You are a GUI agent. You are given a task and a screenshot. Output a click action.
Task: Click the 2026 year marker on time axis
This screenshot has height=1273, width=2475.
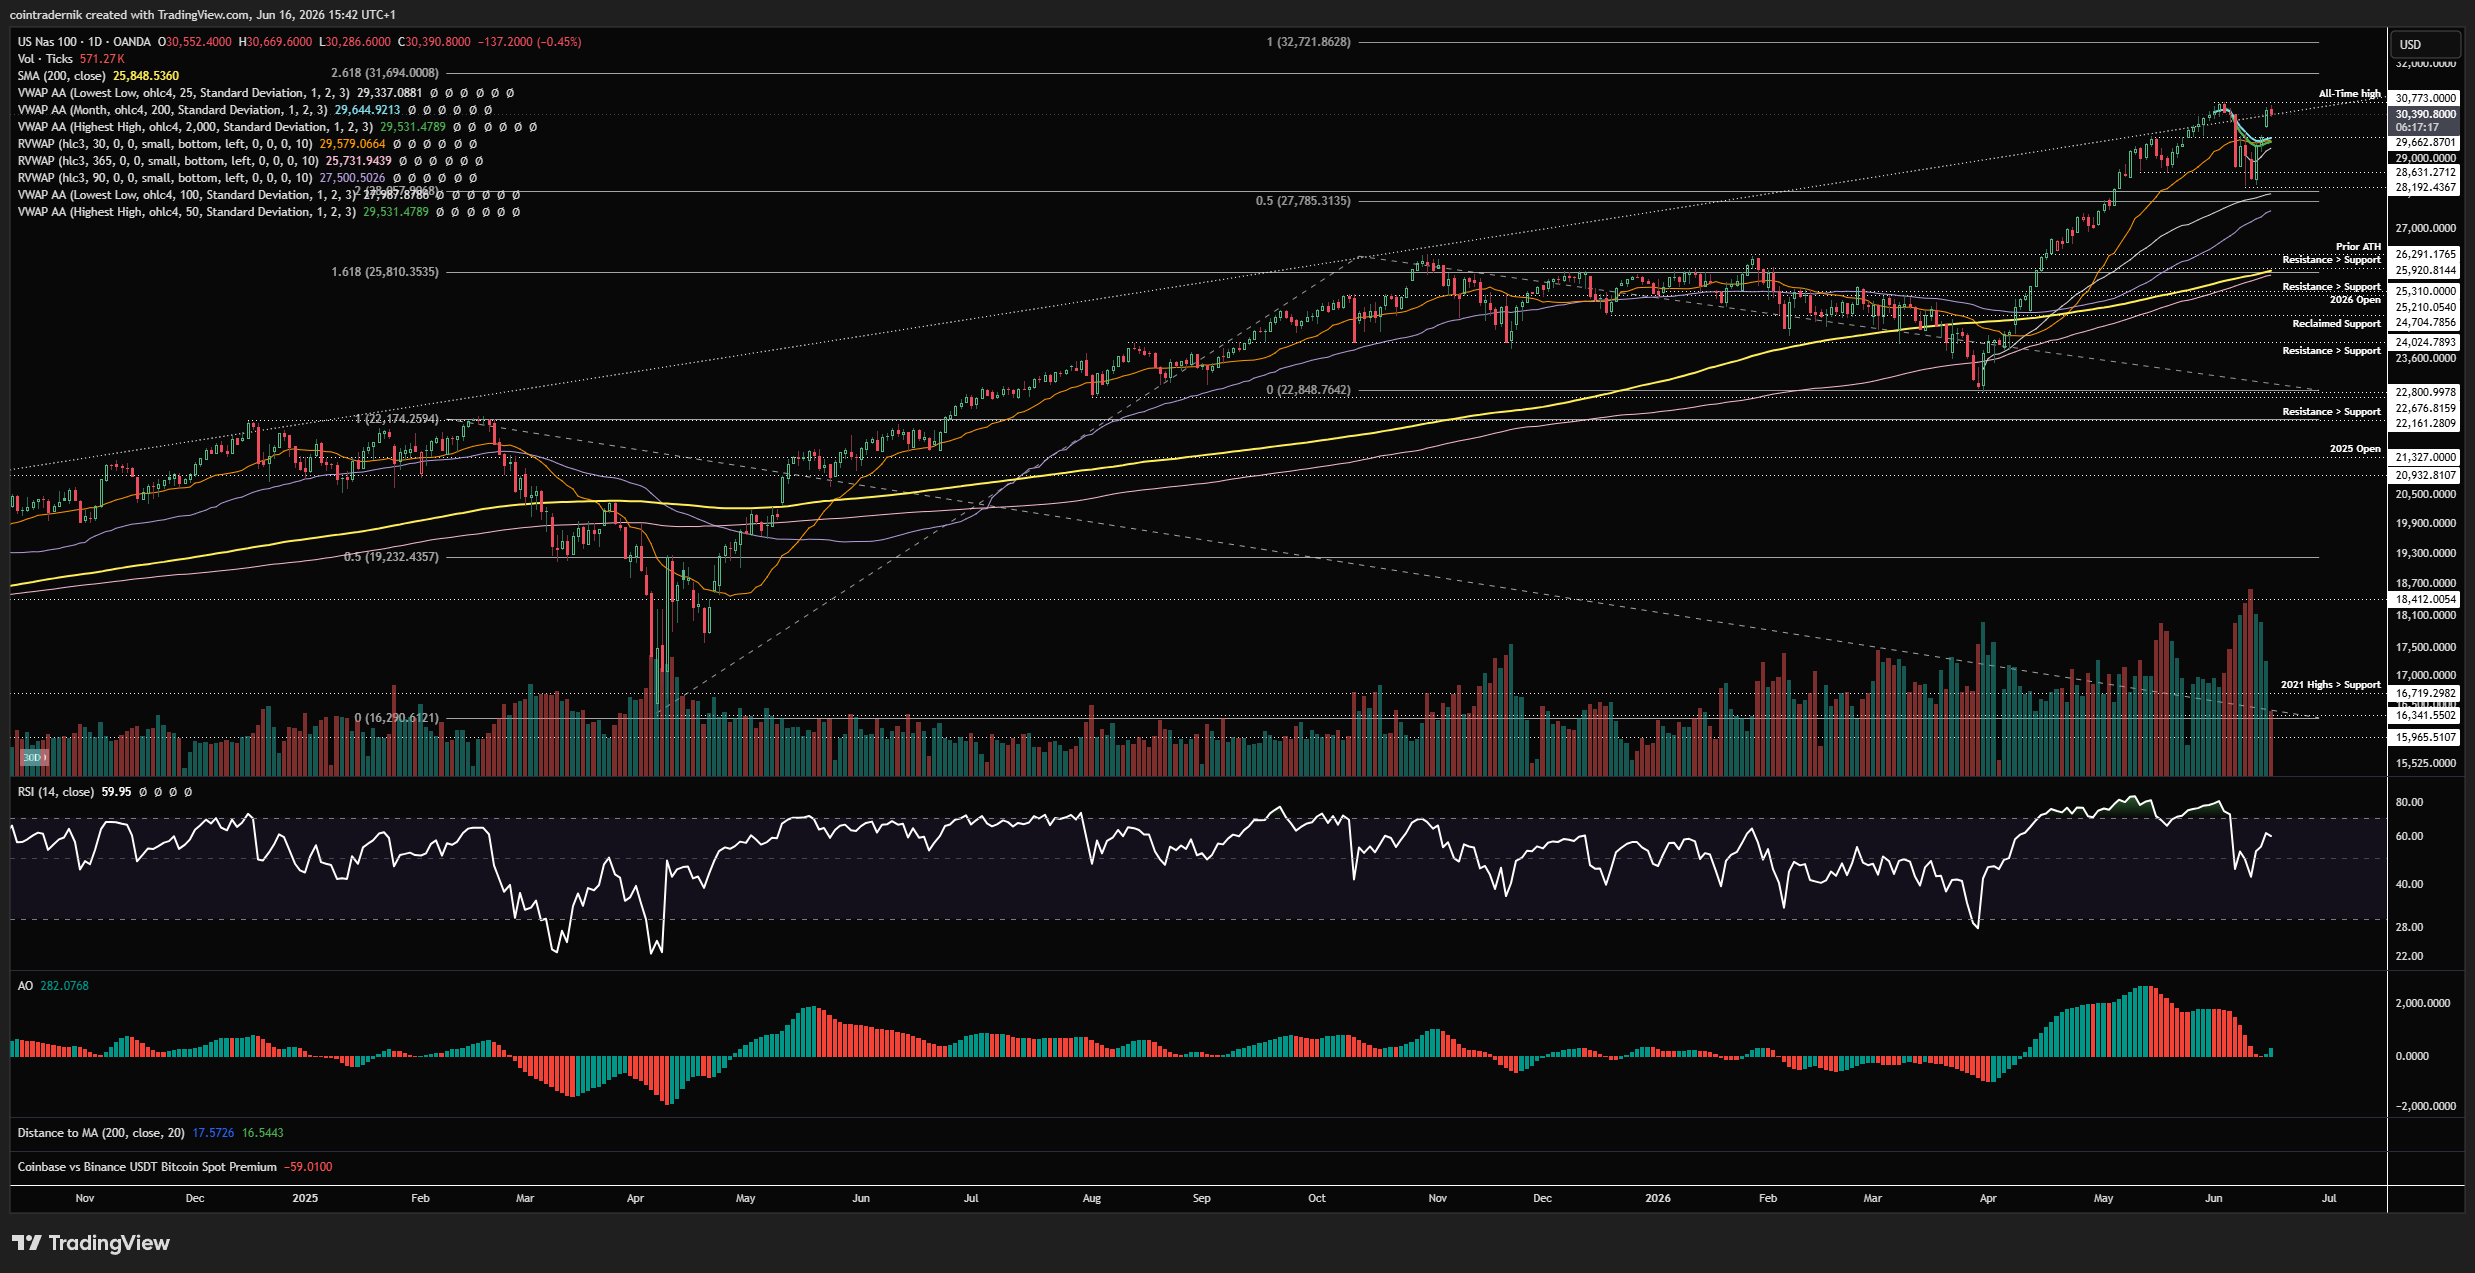pos(1658,1198)
